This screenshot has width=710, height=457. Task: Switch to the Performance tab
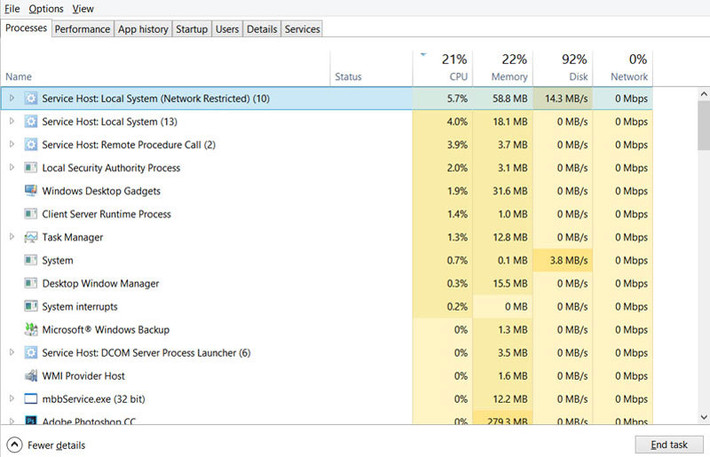pos(82,29)
